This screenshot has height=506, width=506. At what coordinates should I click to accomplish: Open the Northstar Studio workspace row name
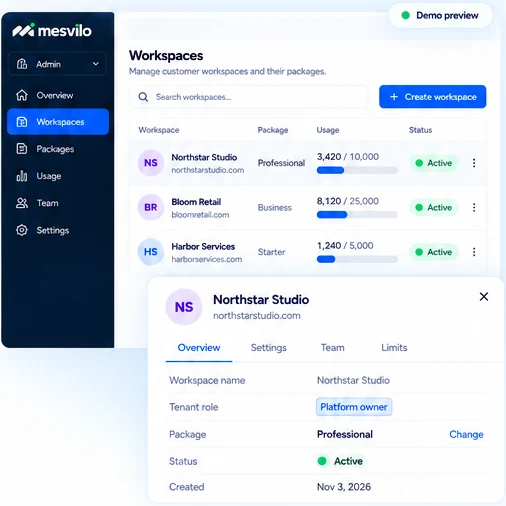204,157
